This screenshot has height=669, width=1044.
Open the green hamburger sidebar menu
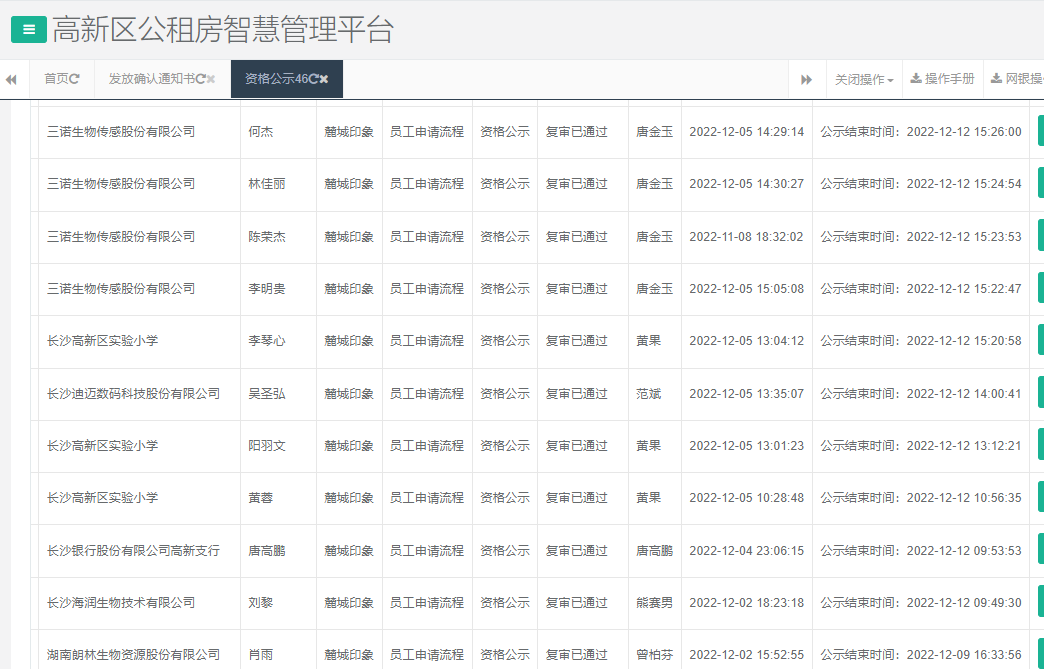pyautogui.click(x=27, y=29)
